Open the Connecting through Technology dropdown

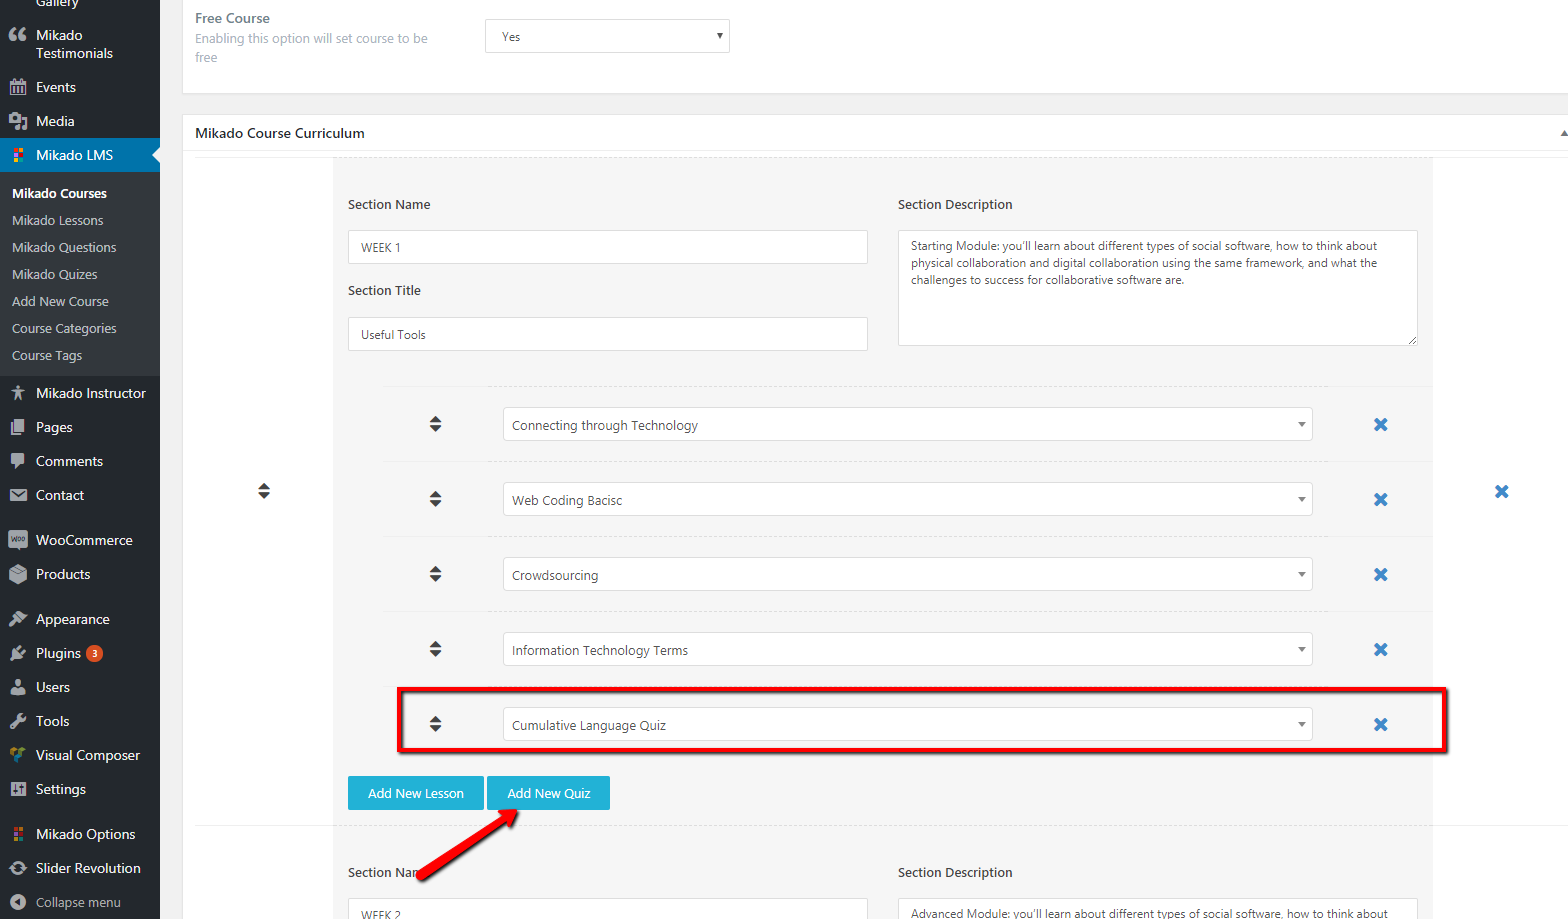coord(907,424)
